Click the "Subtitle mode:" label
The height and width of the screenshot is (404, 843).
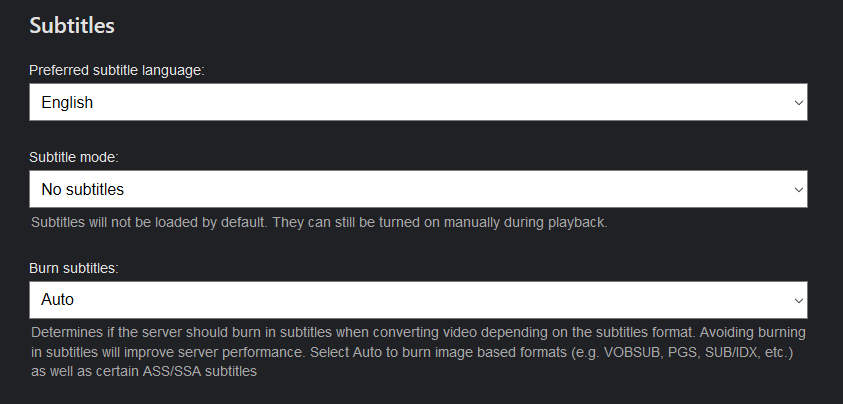[x=74, y=157]
